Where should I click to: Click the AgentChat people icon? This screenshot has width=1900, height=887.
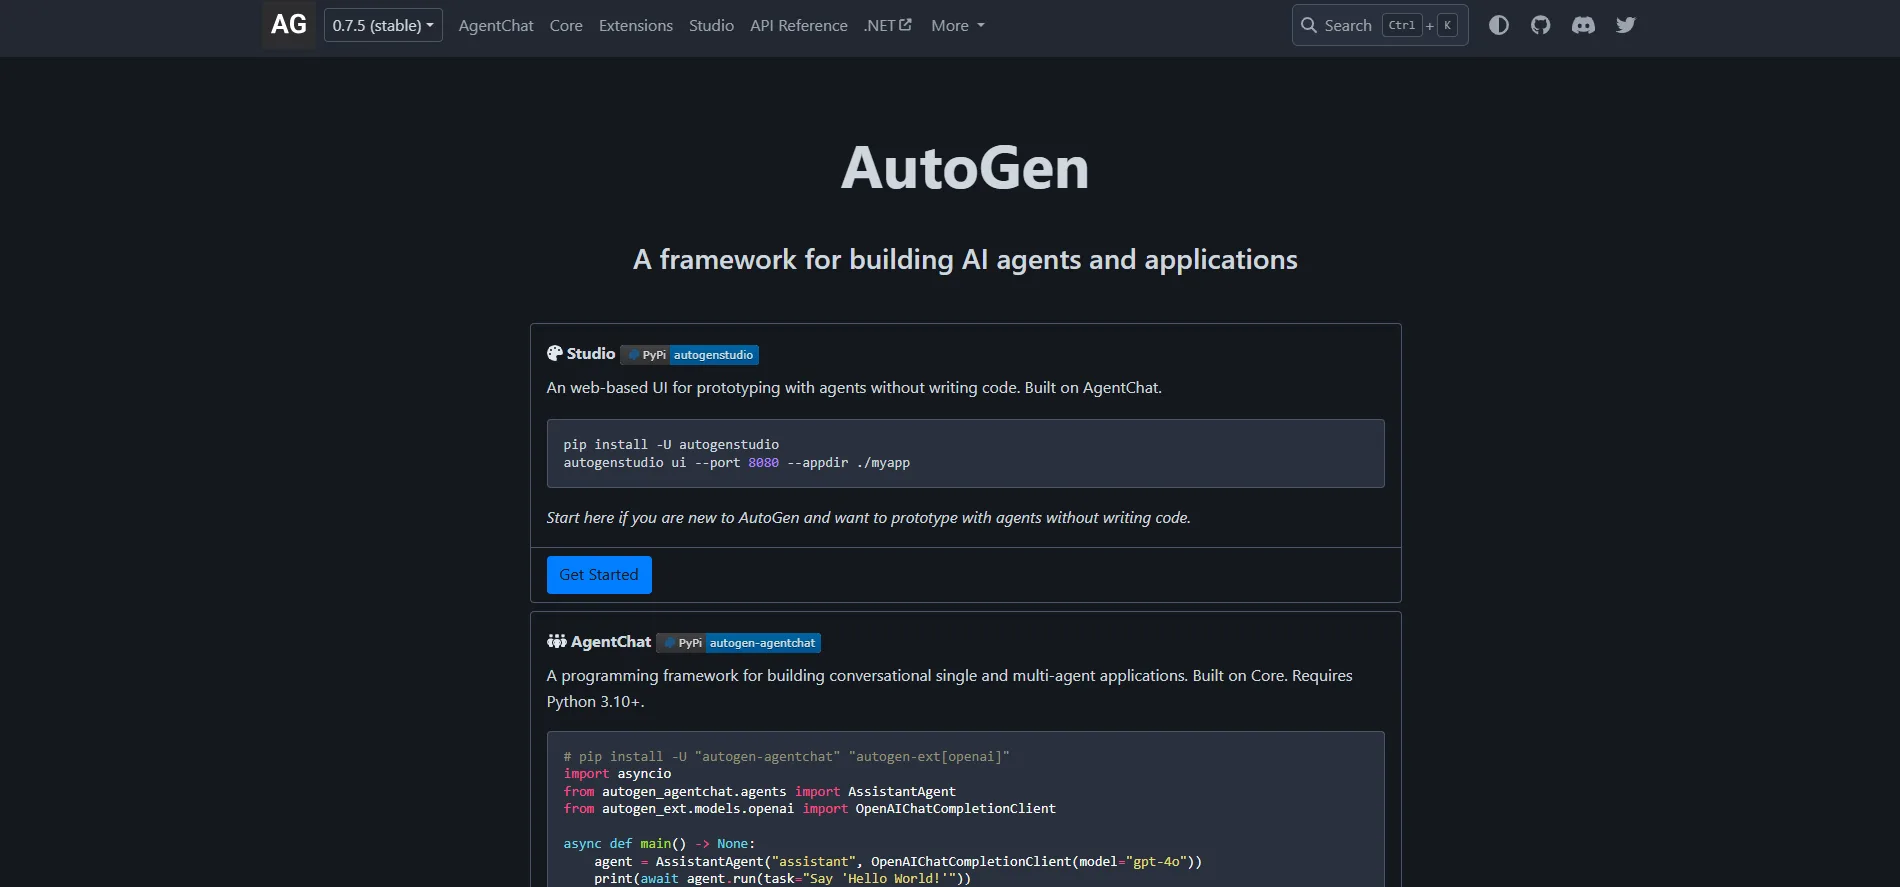coord(556,641)
